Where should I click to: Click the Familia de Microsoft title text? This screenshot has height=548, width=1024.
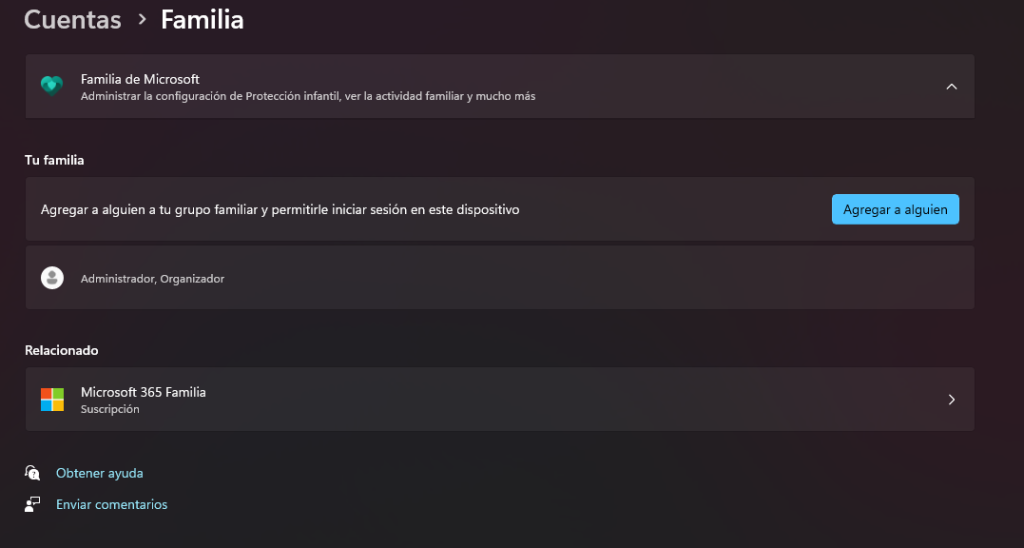click(x=140, y=79)
